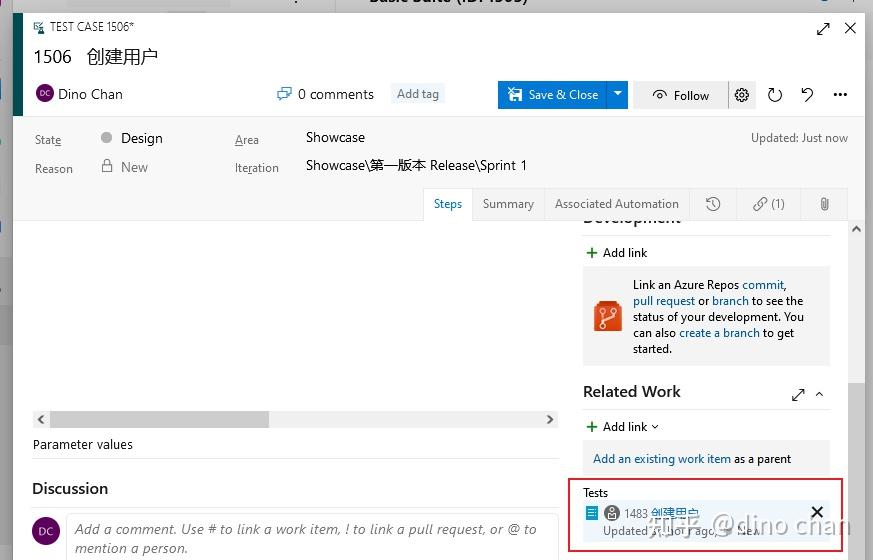Open follow notification settings gear
This screenshot has width=873, height=560.
click(742, 95)
